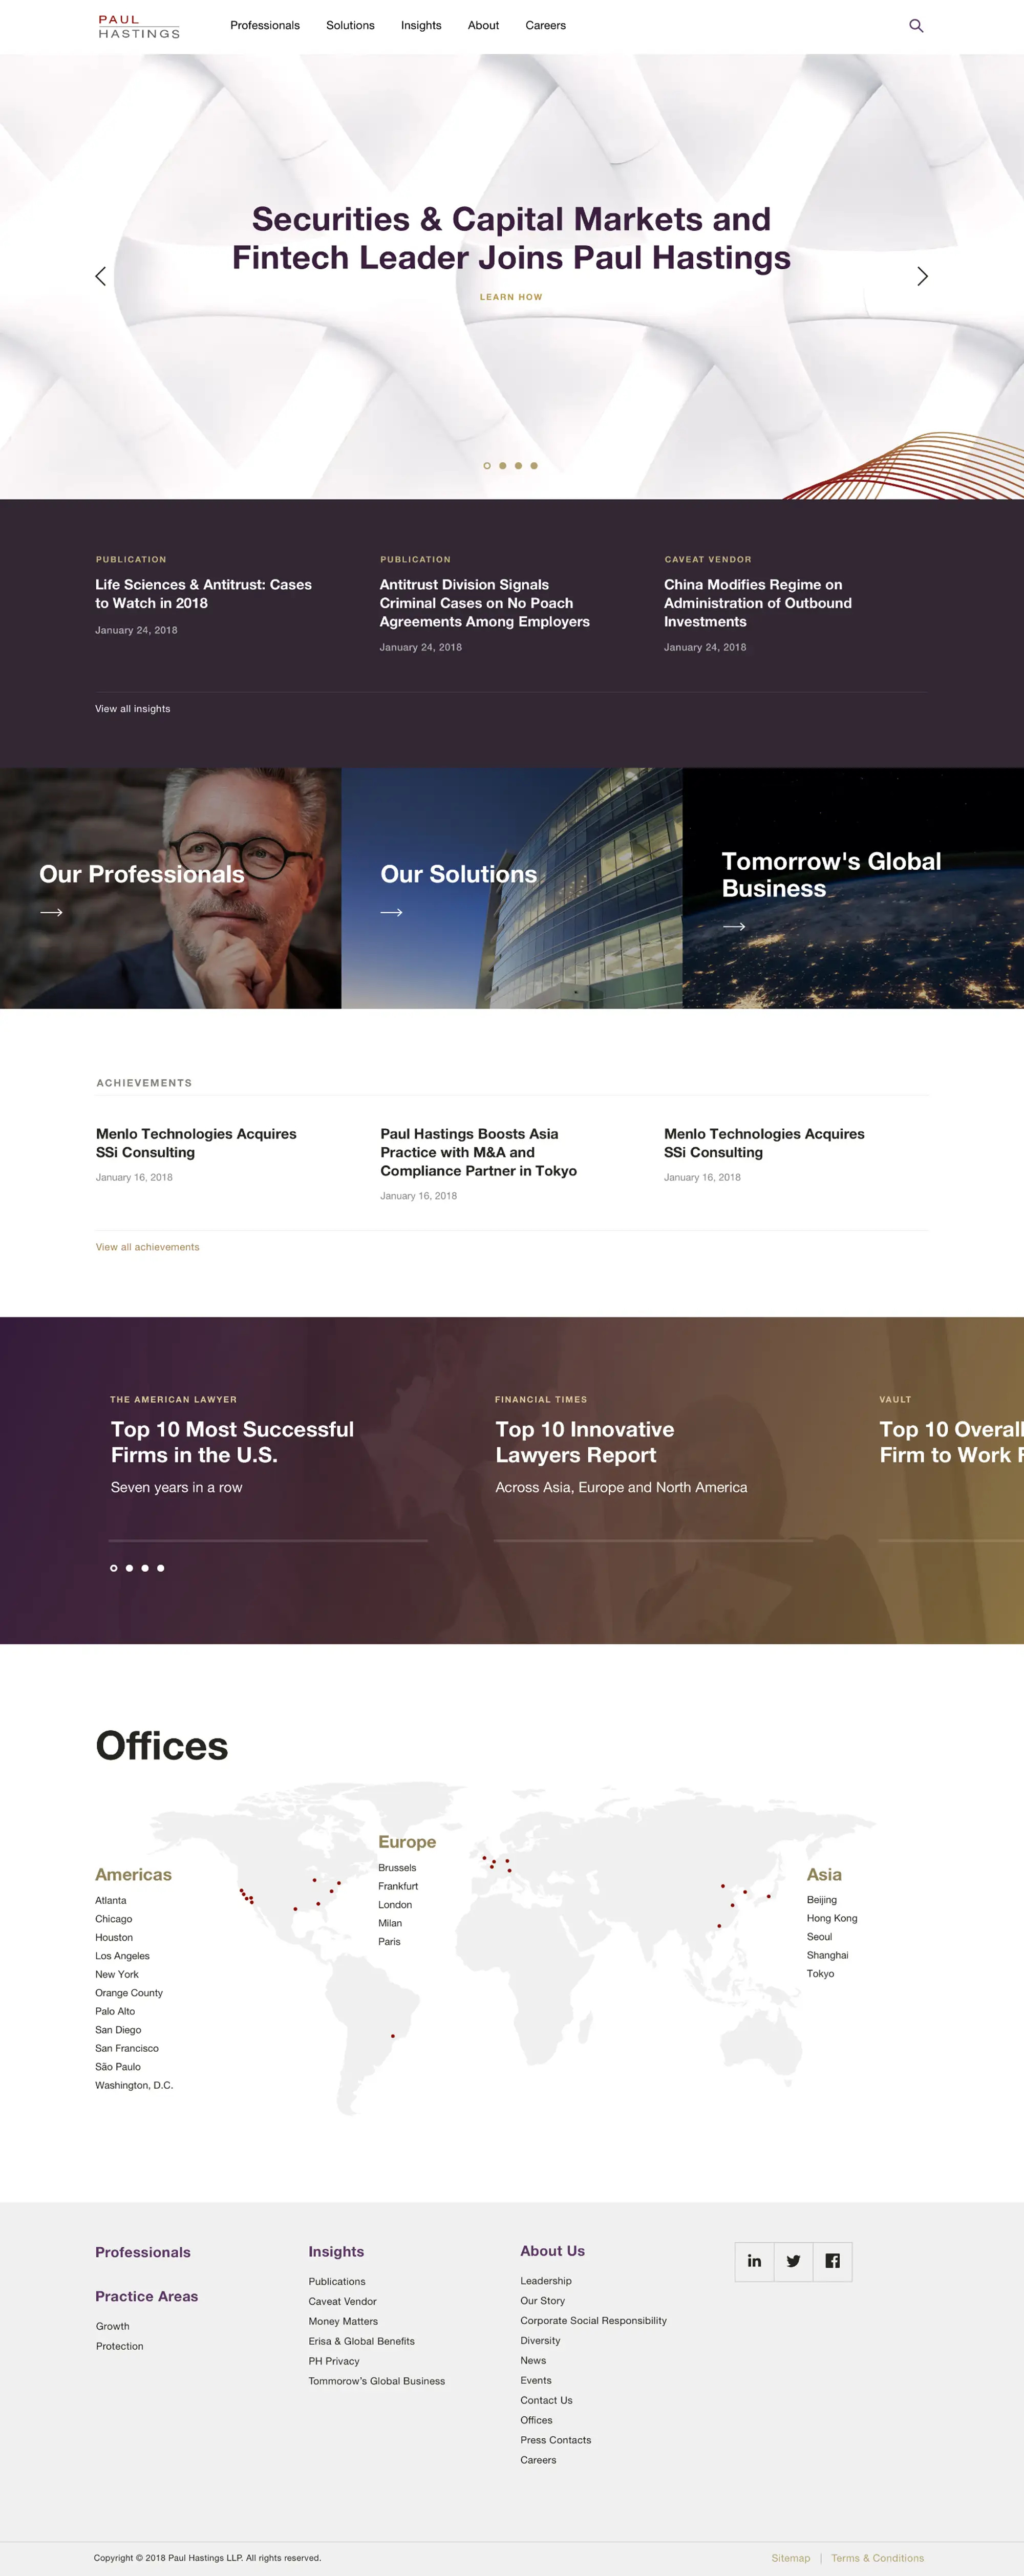This screenshot has width=1024, height=2576.
Task: Open the Sitemap link
Action: click(791, 2558)
